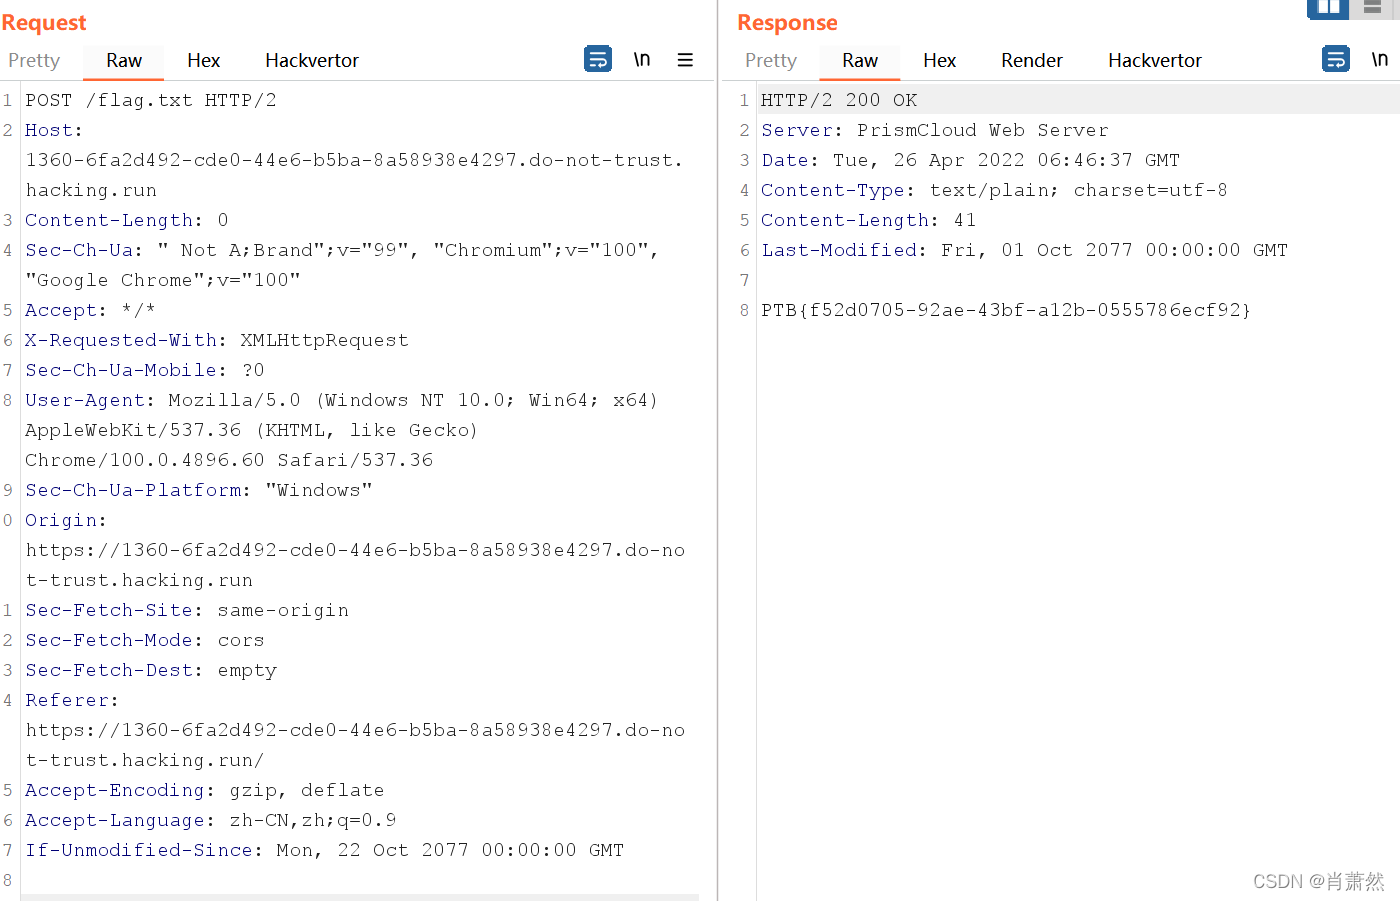Click the 'Host:' header name in the request
1400x901 pixels.
click(x=54, y=130)
